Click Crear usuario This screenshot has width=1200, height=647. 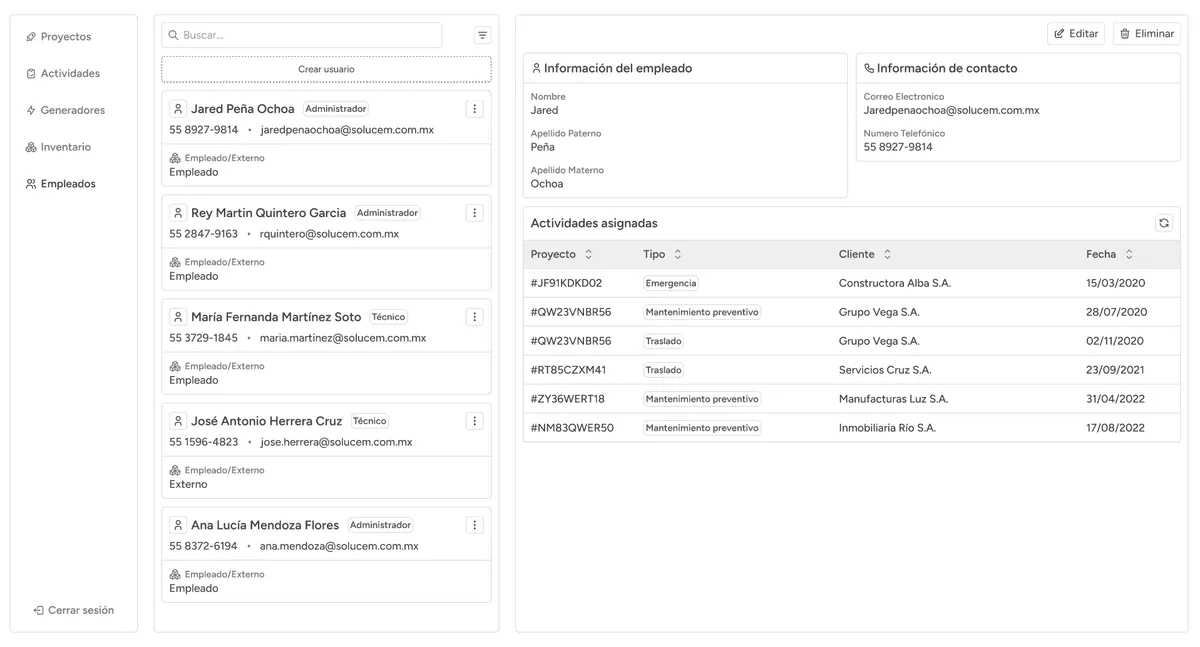pyautogui.click(x=326, y=69)
